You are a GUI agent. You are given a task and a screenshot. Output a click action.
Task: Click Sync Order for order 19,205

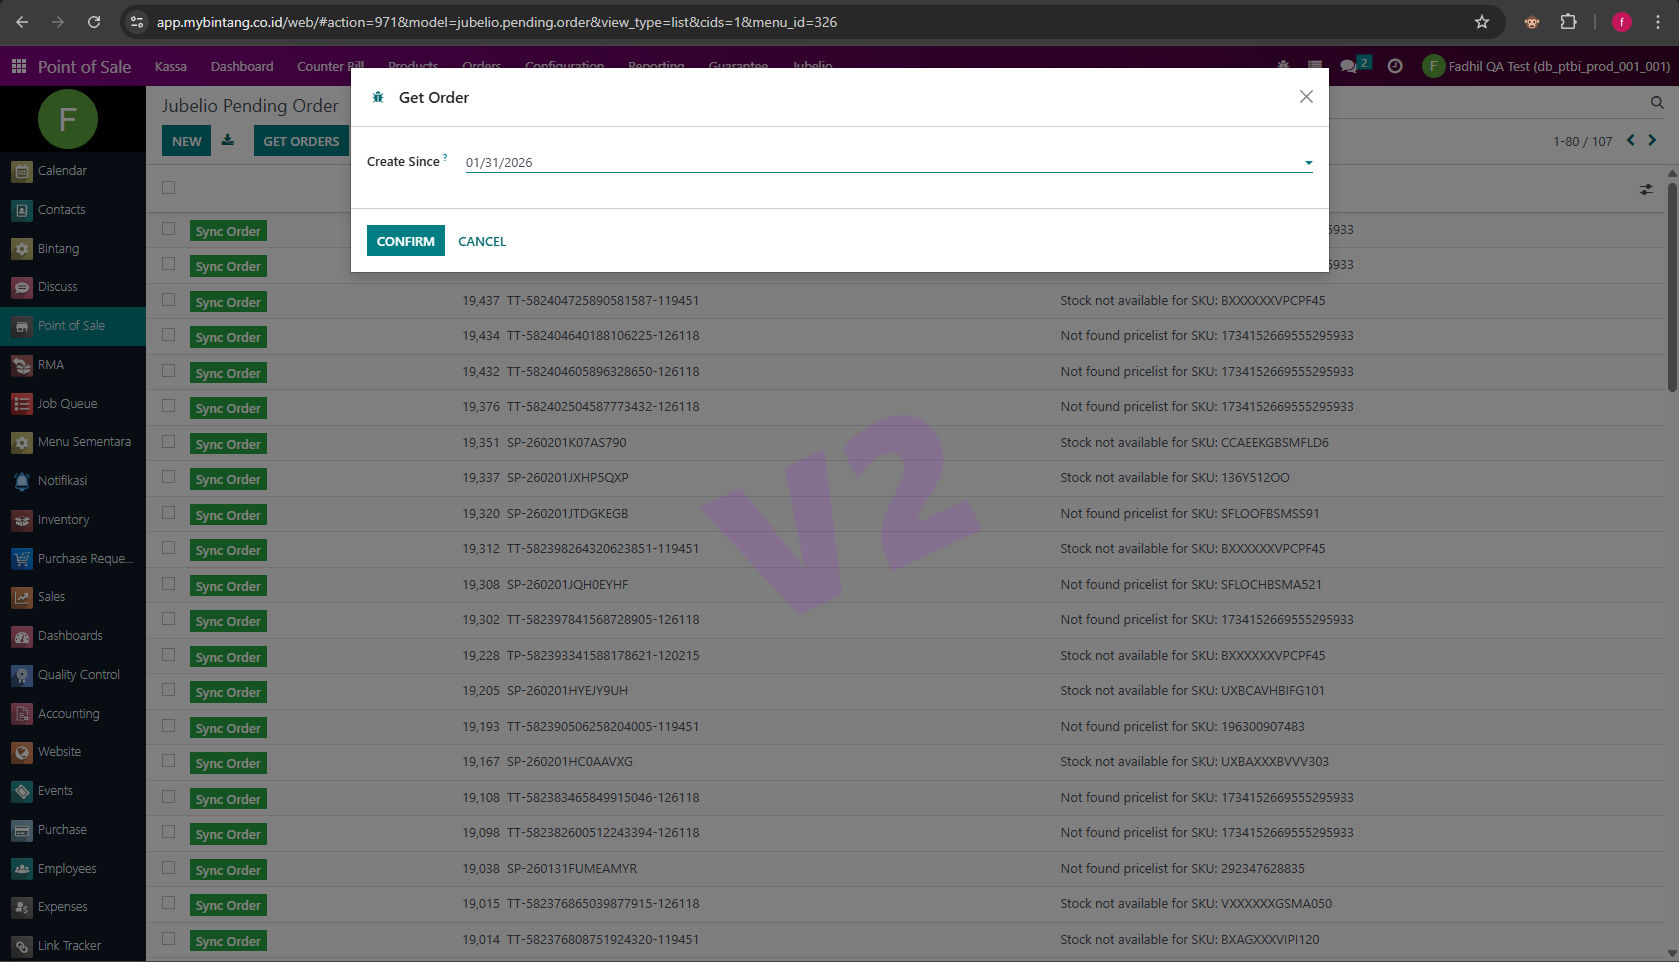click(x=228, y=692)
